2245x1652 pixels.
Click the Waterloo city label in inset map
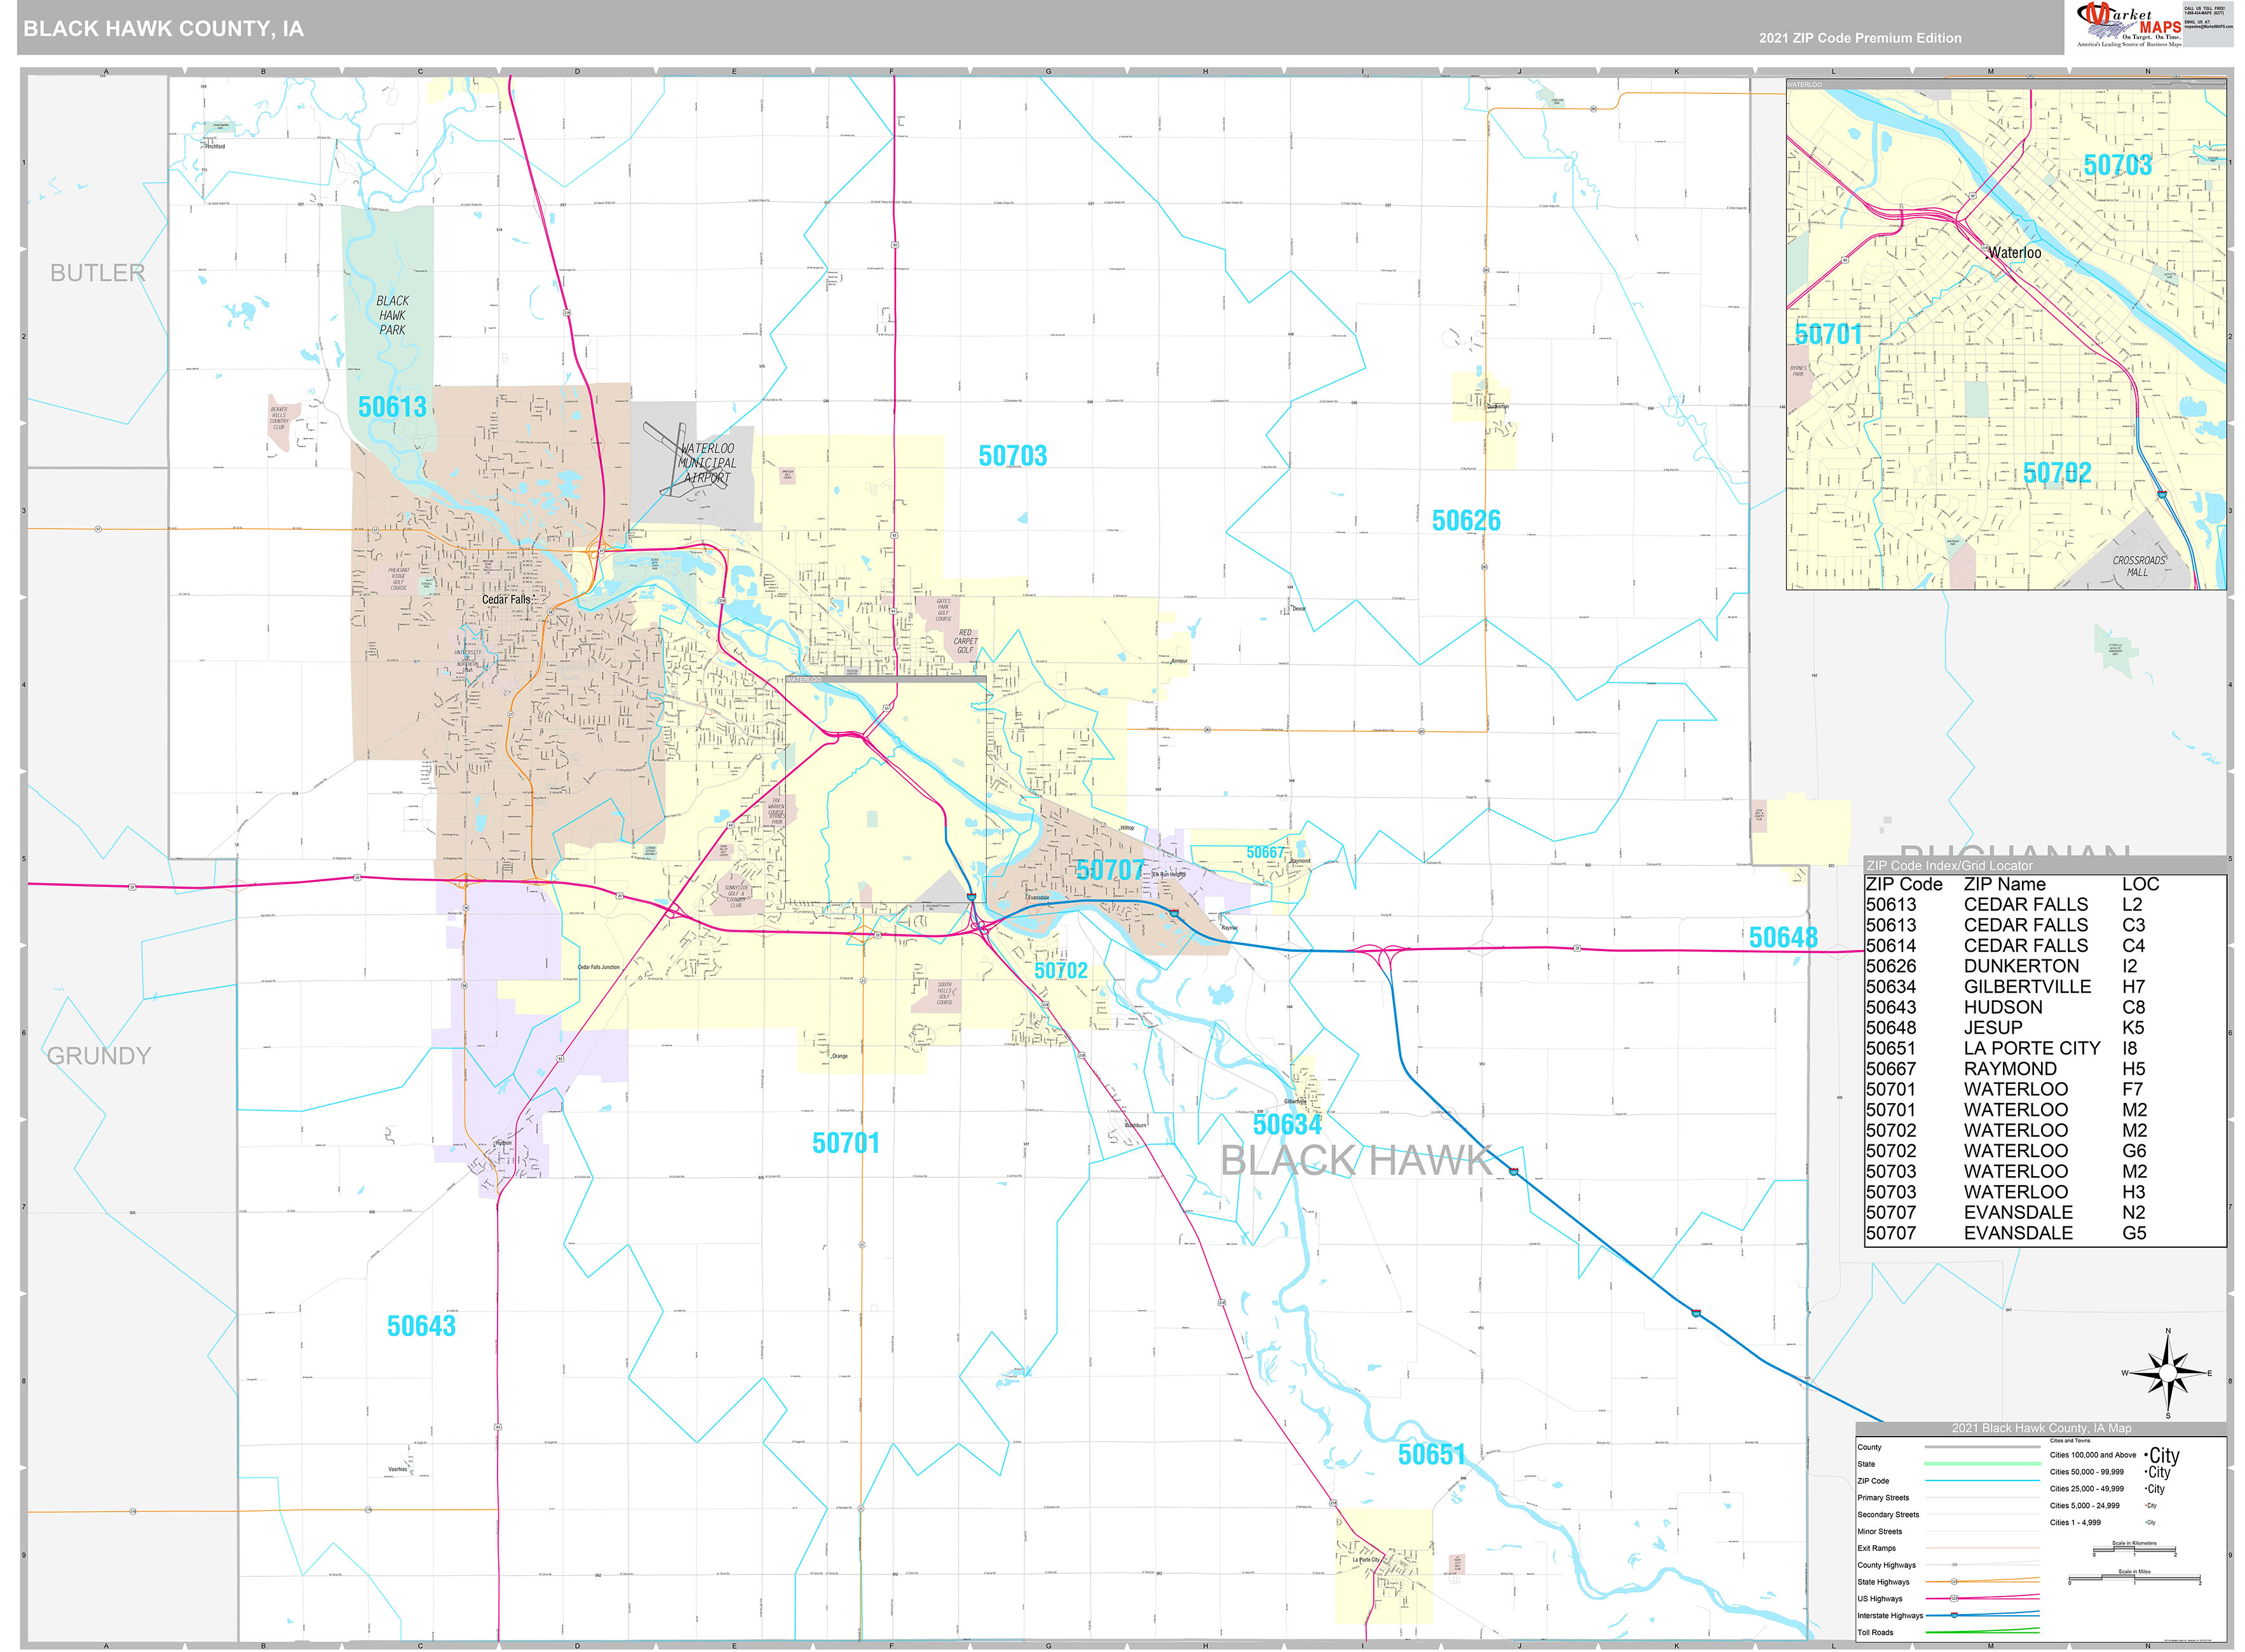click(x=2014, y=252)
